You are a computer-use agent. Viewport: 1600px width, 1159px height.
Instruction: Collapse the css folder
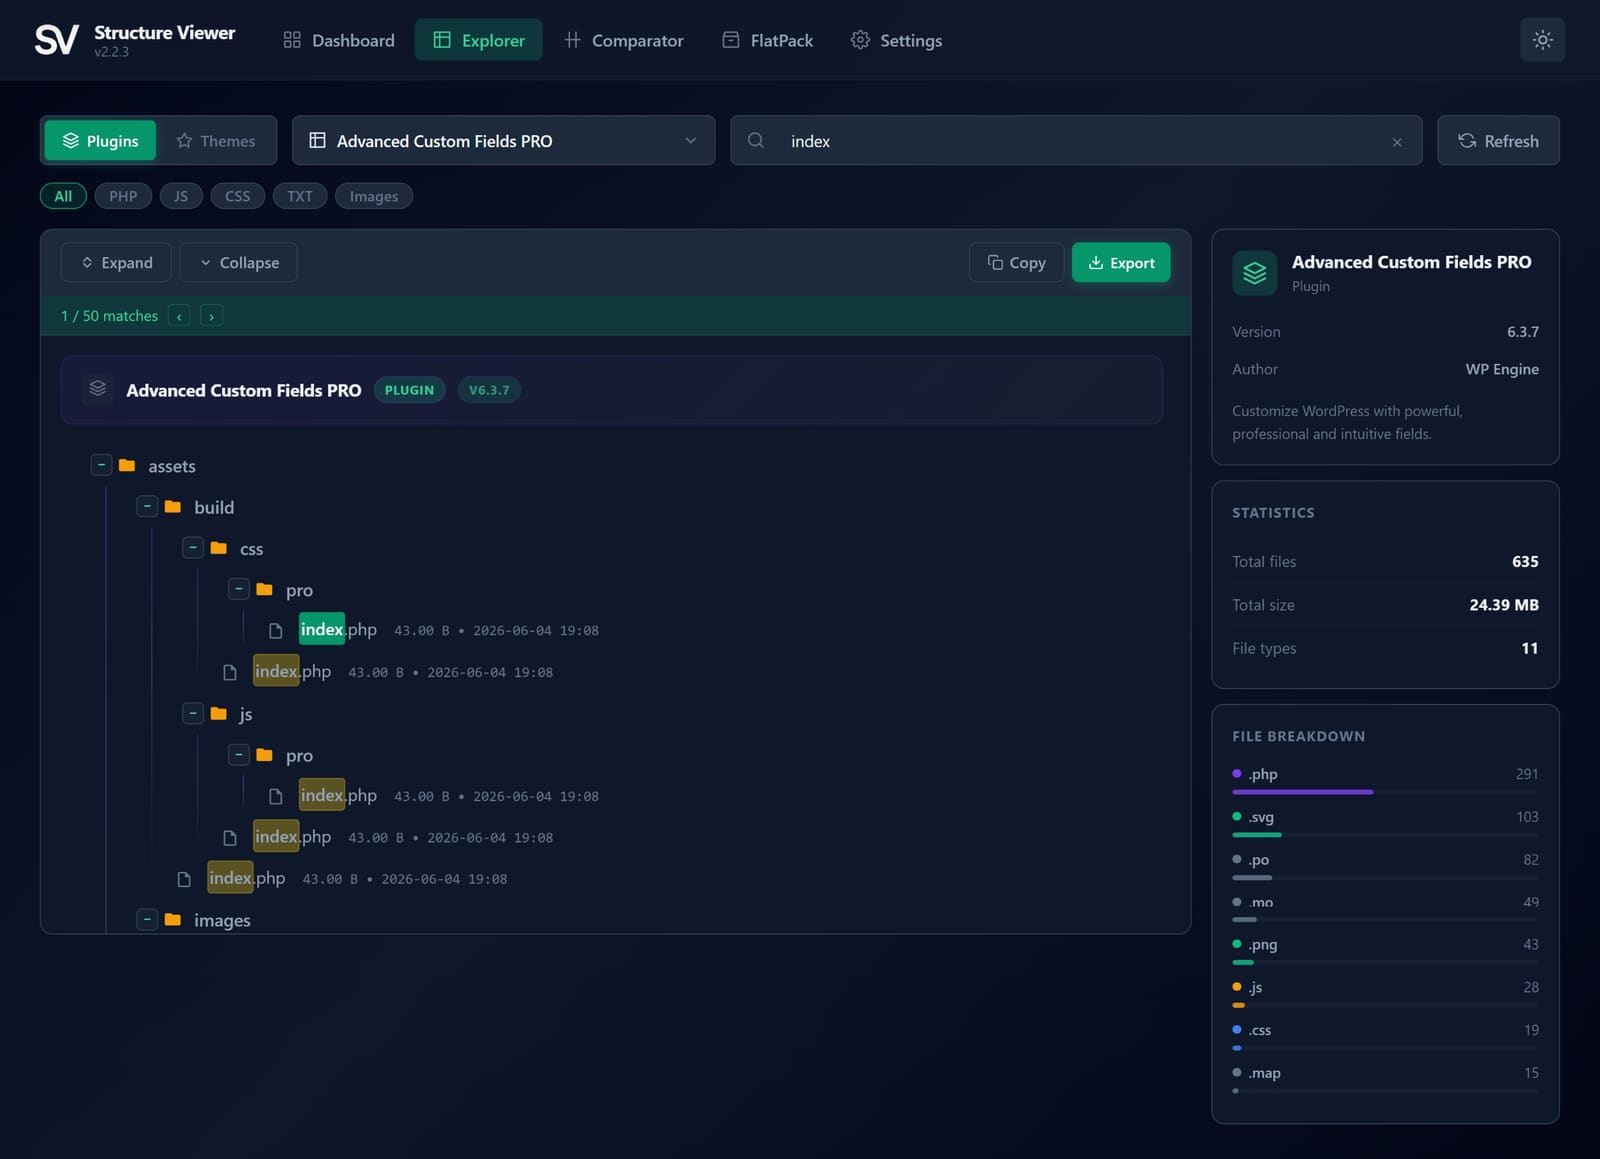click(193, 548)
